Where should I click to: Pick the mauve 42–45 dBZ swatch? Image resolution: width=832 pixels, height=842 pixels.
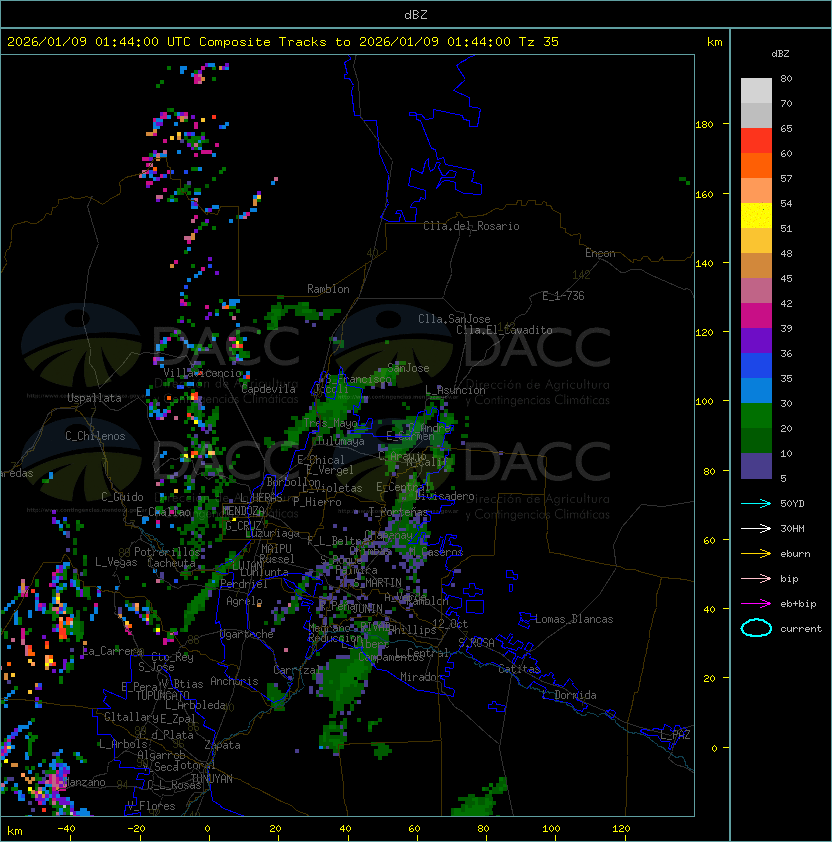pyautogui.click(x=756, y=291)
